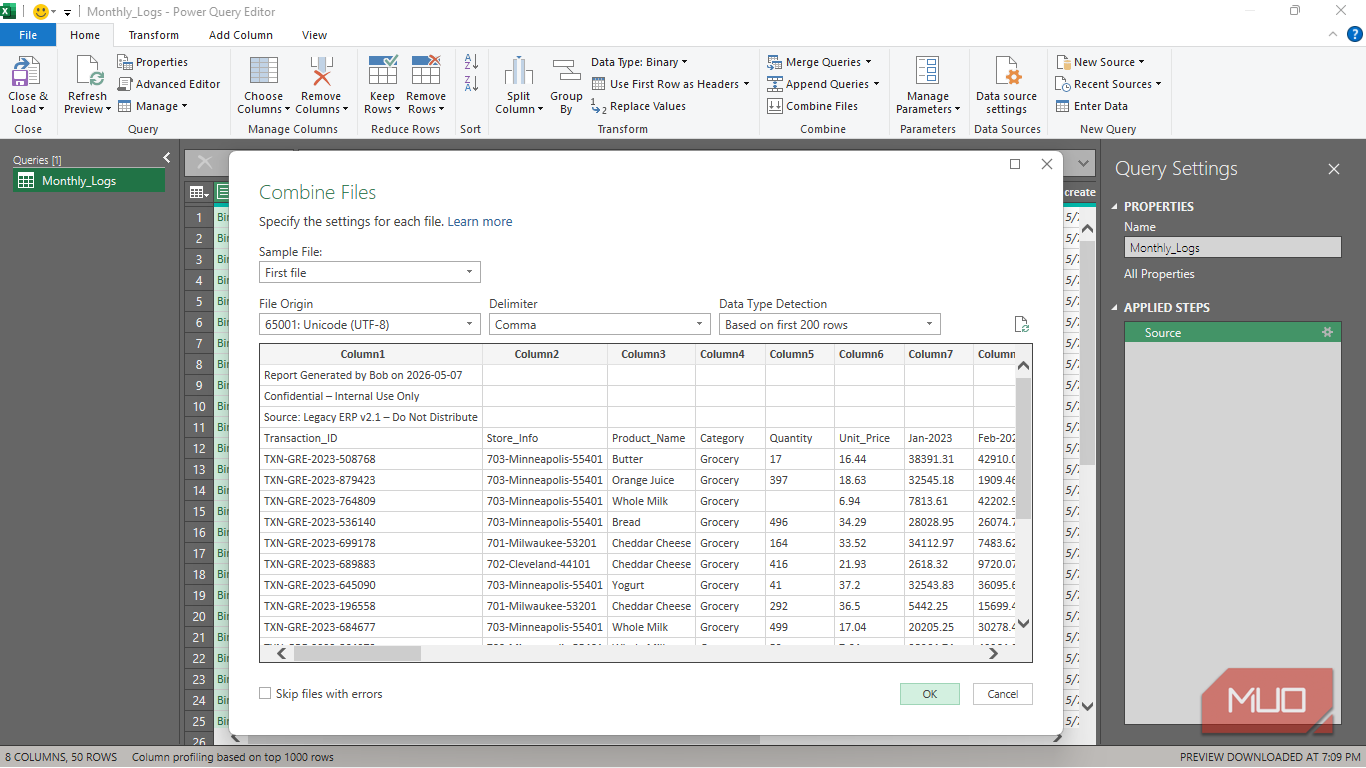Open query Properties in ribbon

point(153,62)
